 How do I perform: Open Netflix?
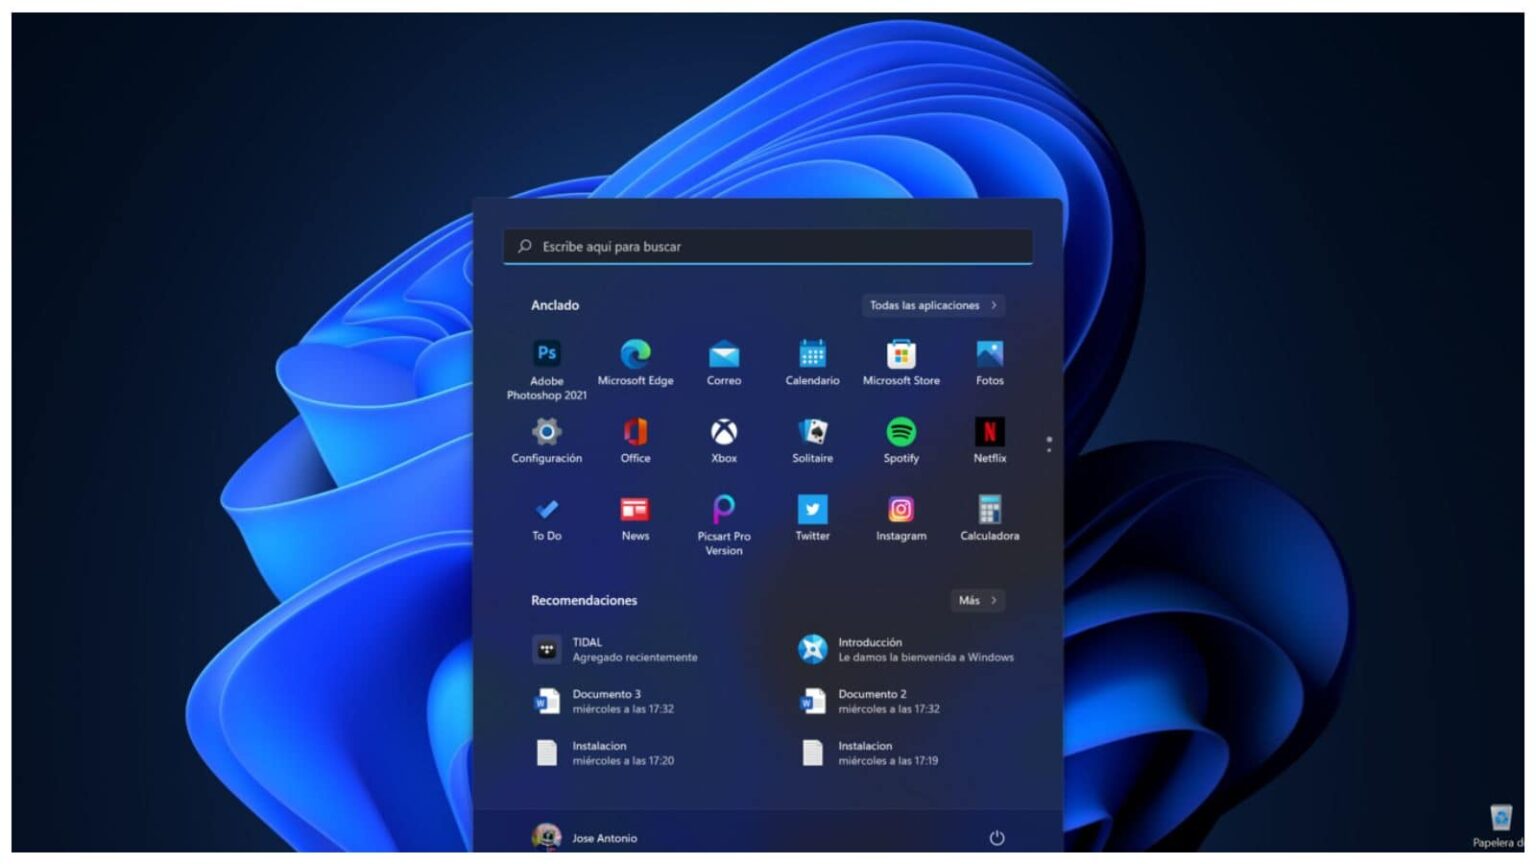point(989,440)
